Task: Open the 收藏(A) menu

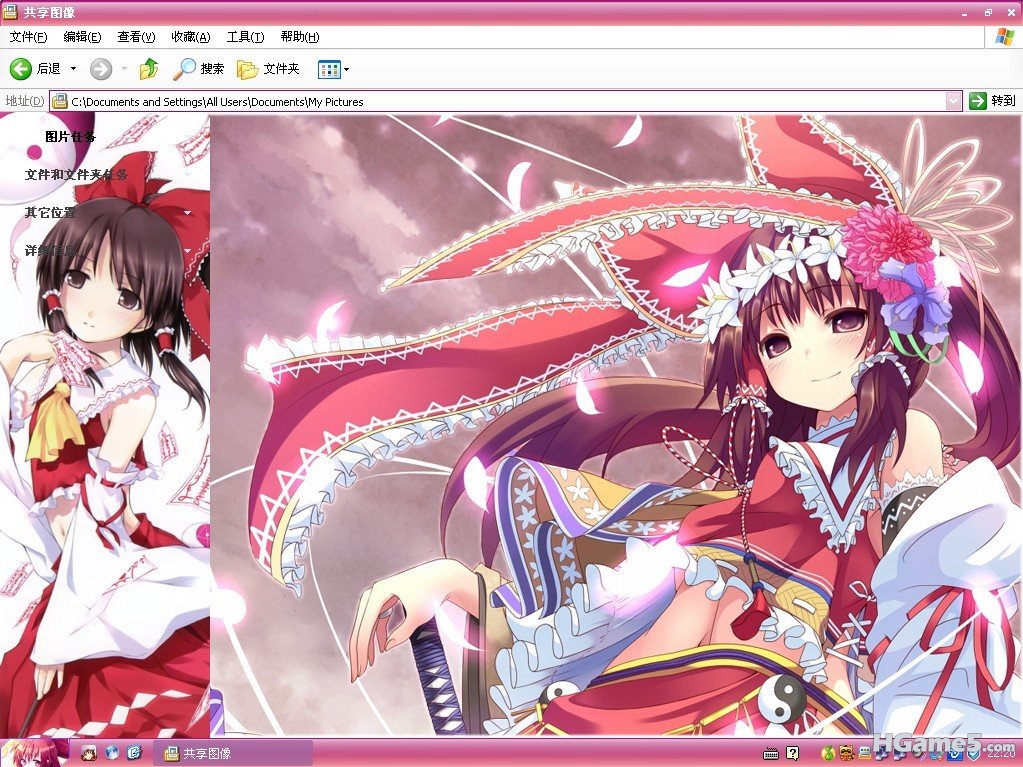Action: click(x=191, y=37)
